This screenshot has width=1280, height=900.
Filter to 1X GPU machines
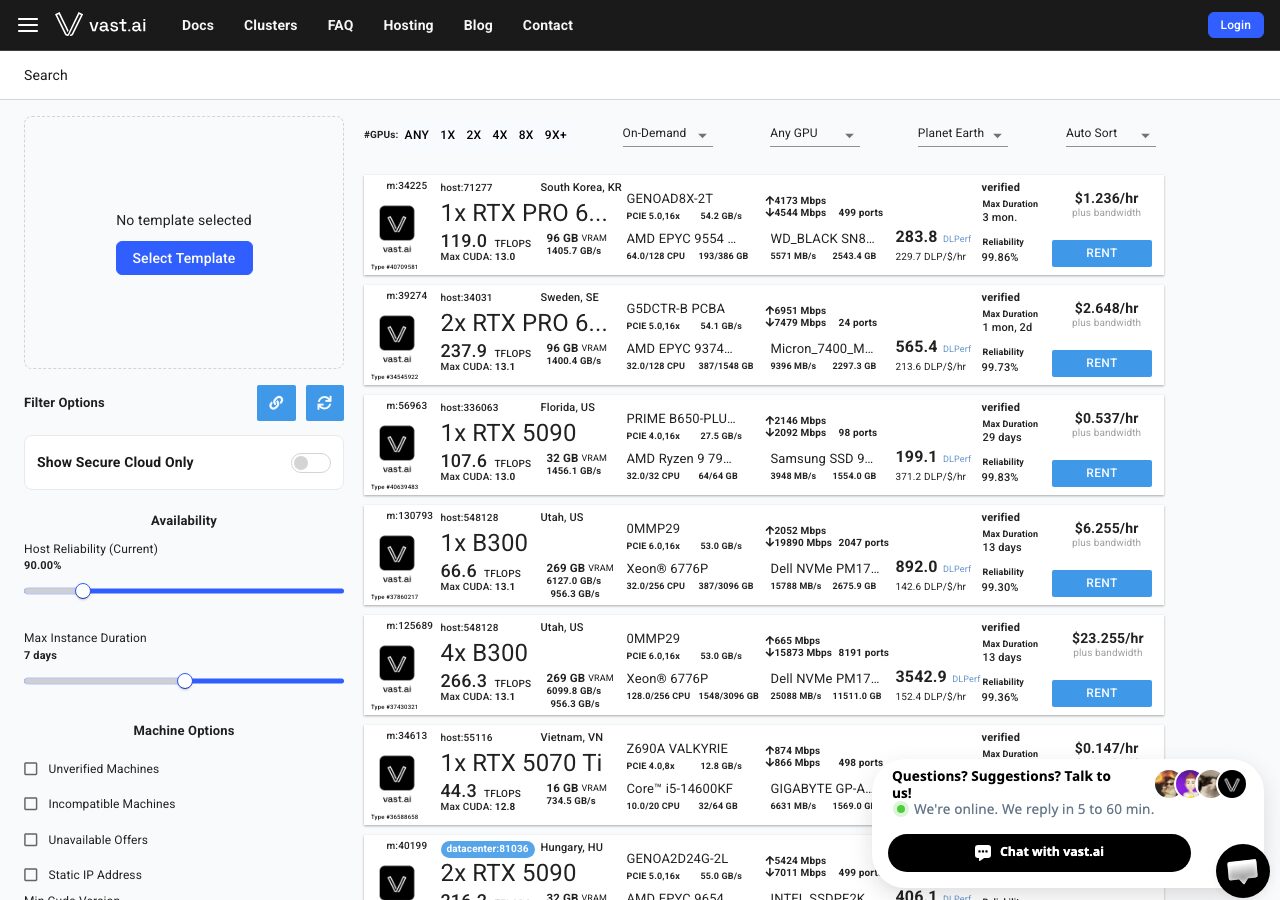coord(448,135)
